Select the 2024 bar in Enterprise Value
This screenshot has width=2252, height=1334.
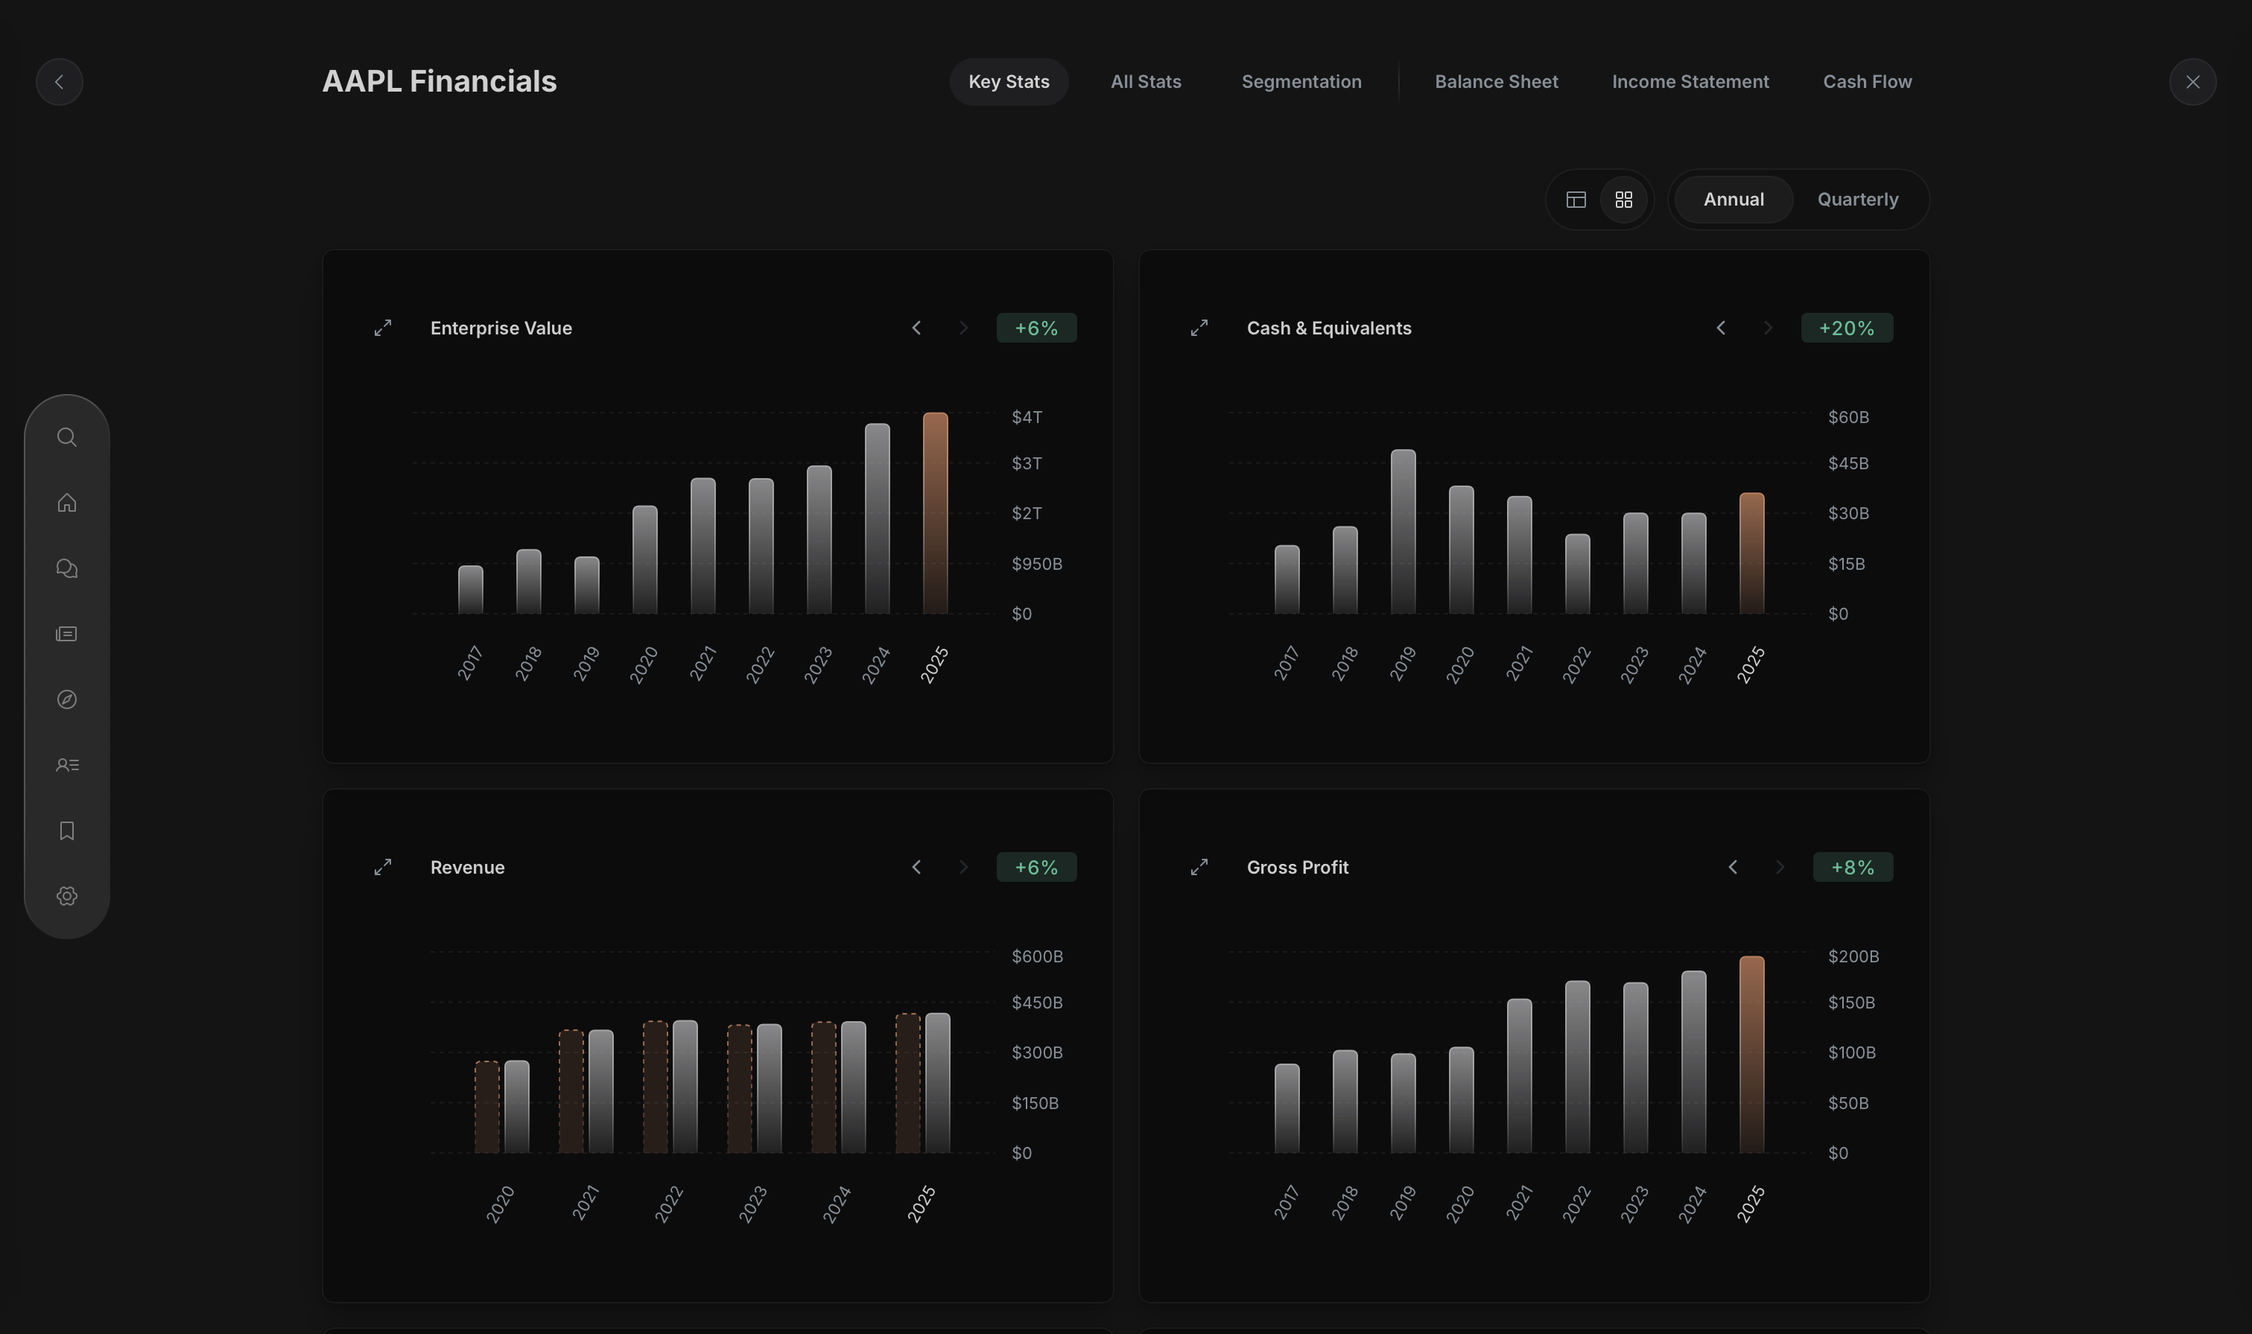877,518
